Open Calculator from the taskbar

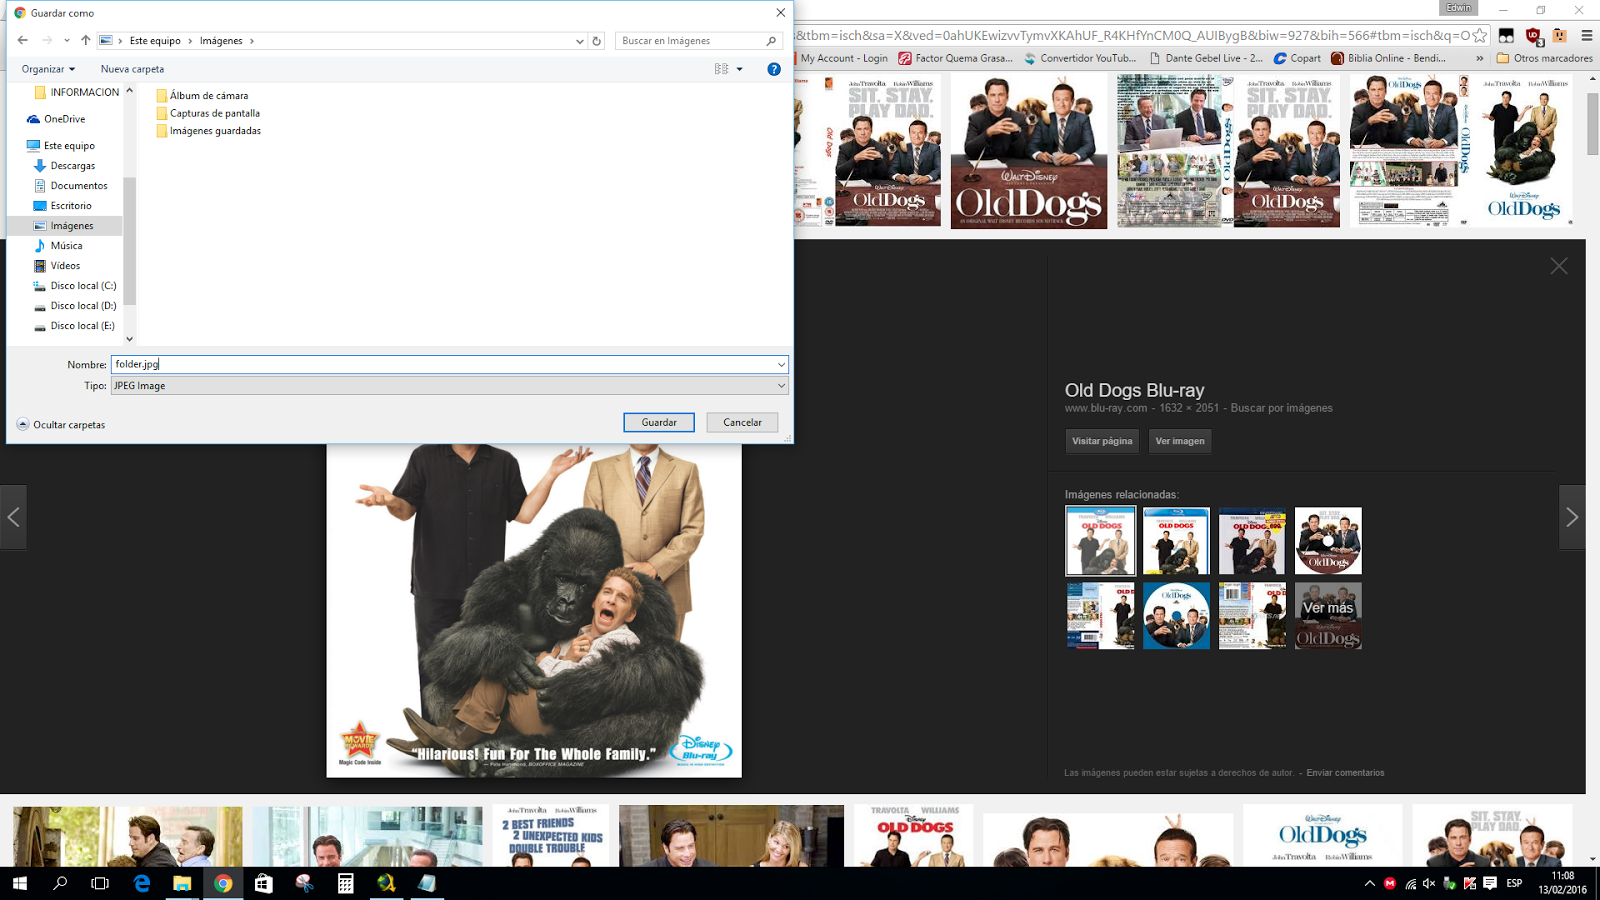(x=345, y=883)
